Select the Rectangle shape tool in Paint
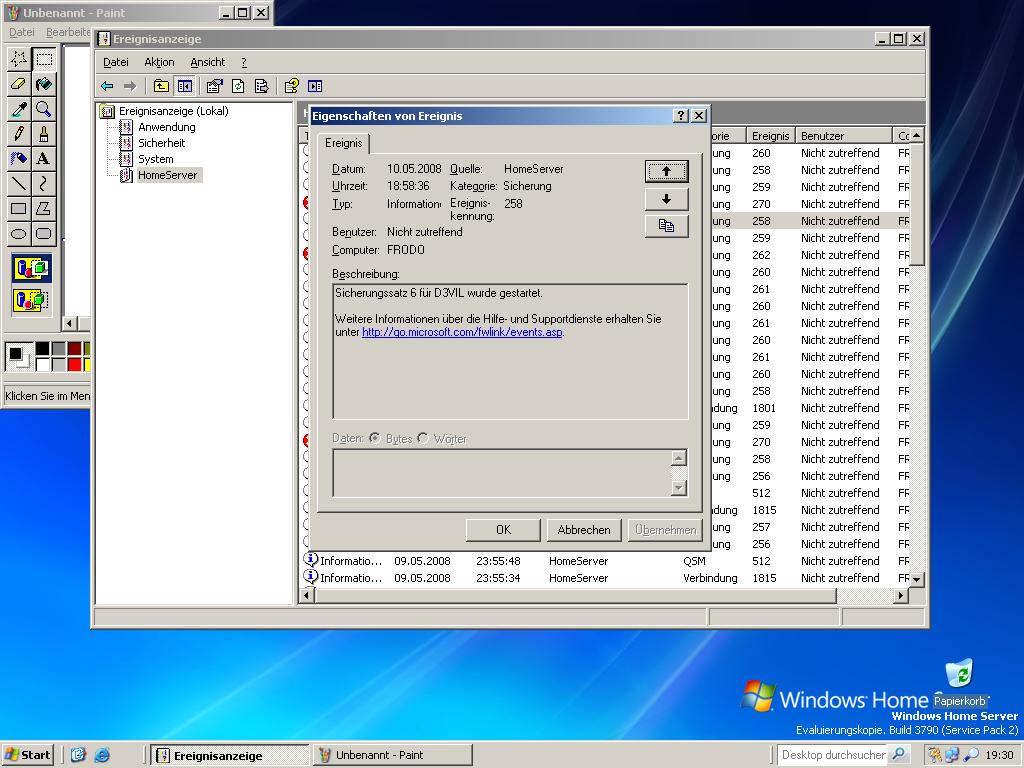This screenshot has height=768, width=1024. point(19,208)
